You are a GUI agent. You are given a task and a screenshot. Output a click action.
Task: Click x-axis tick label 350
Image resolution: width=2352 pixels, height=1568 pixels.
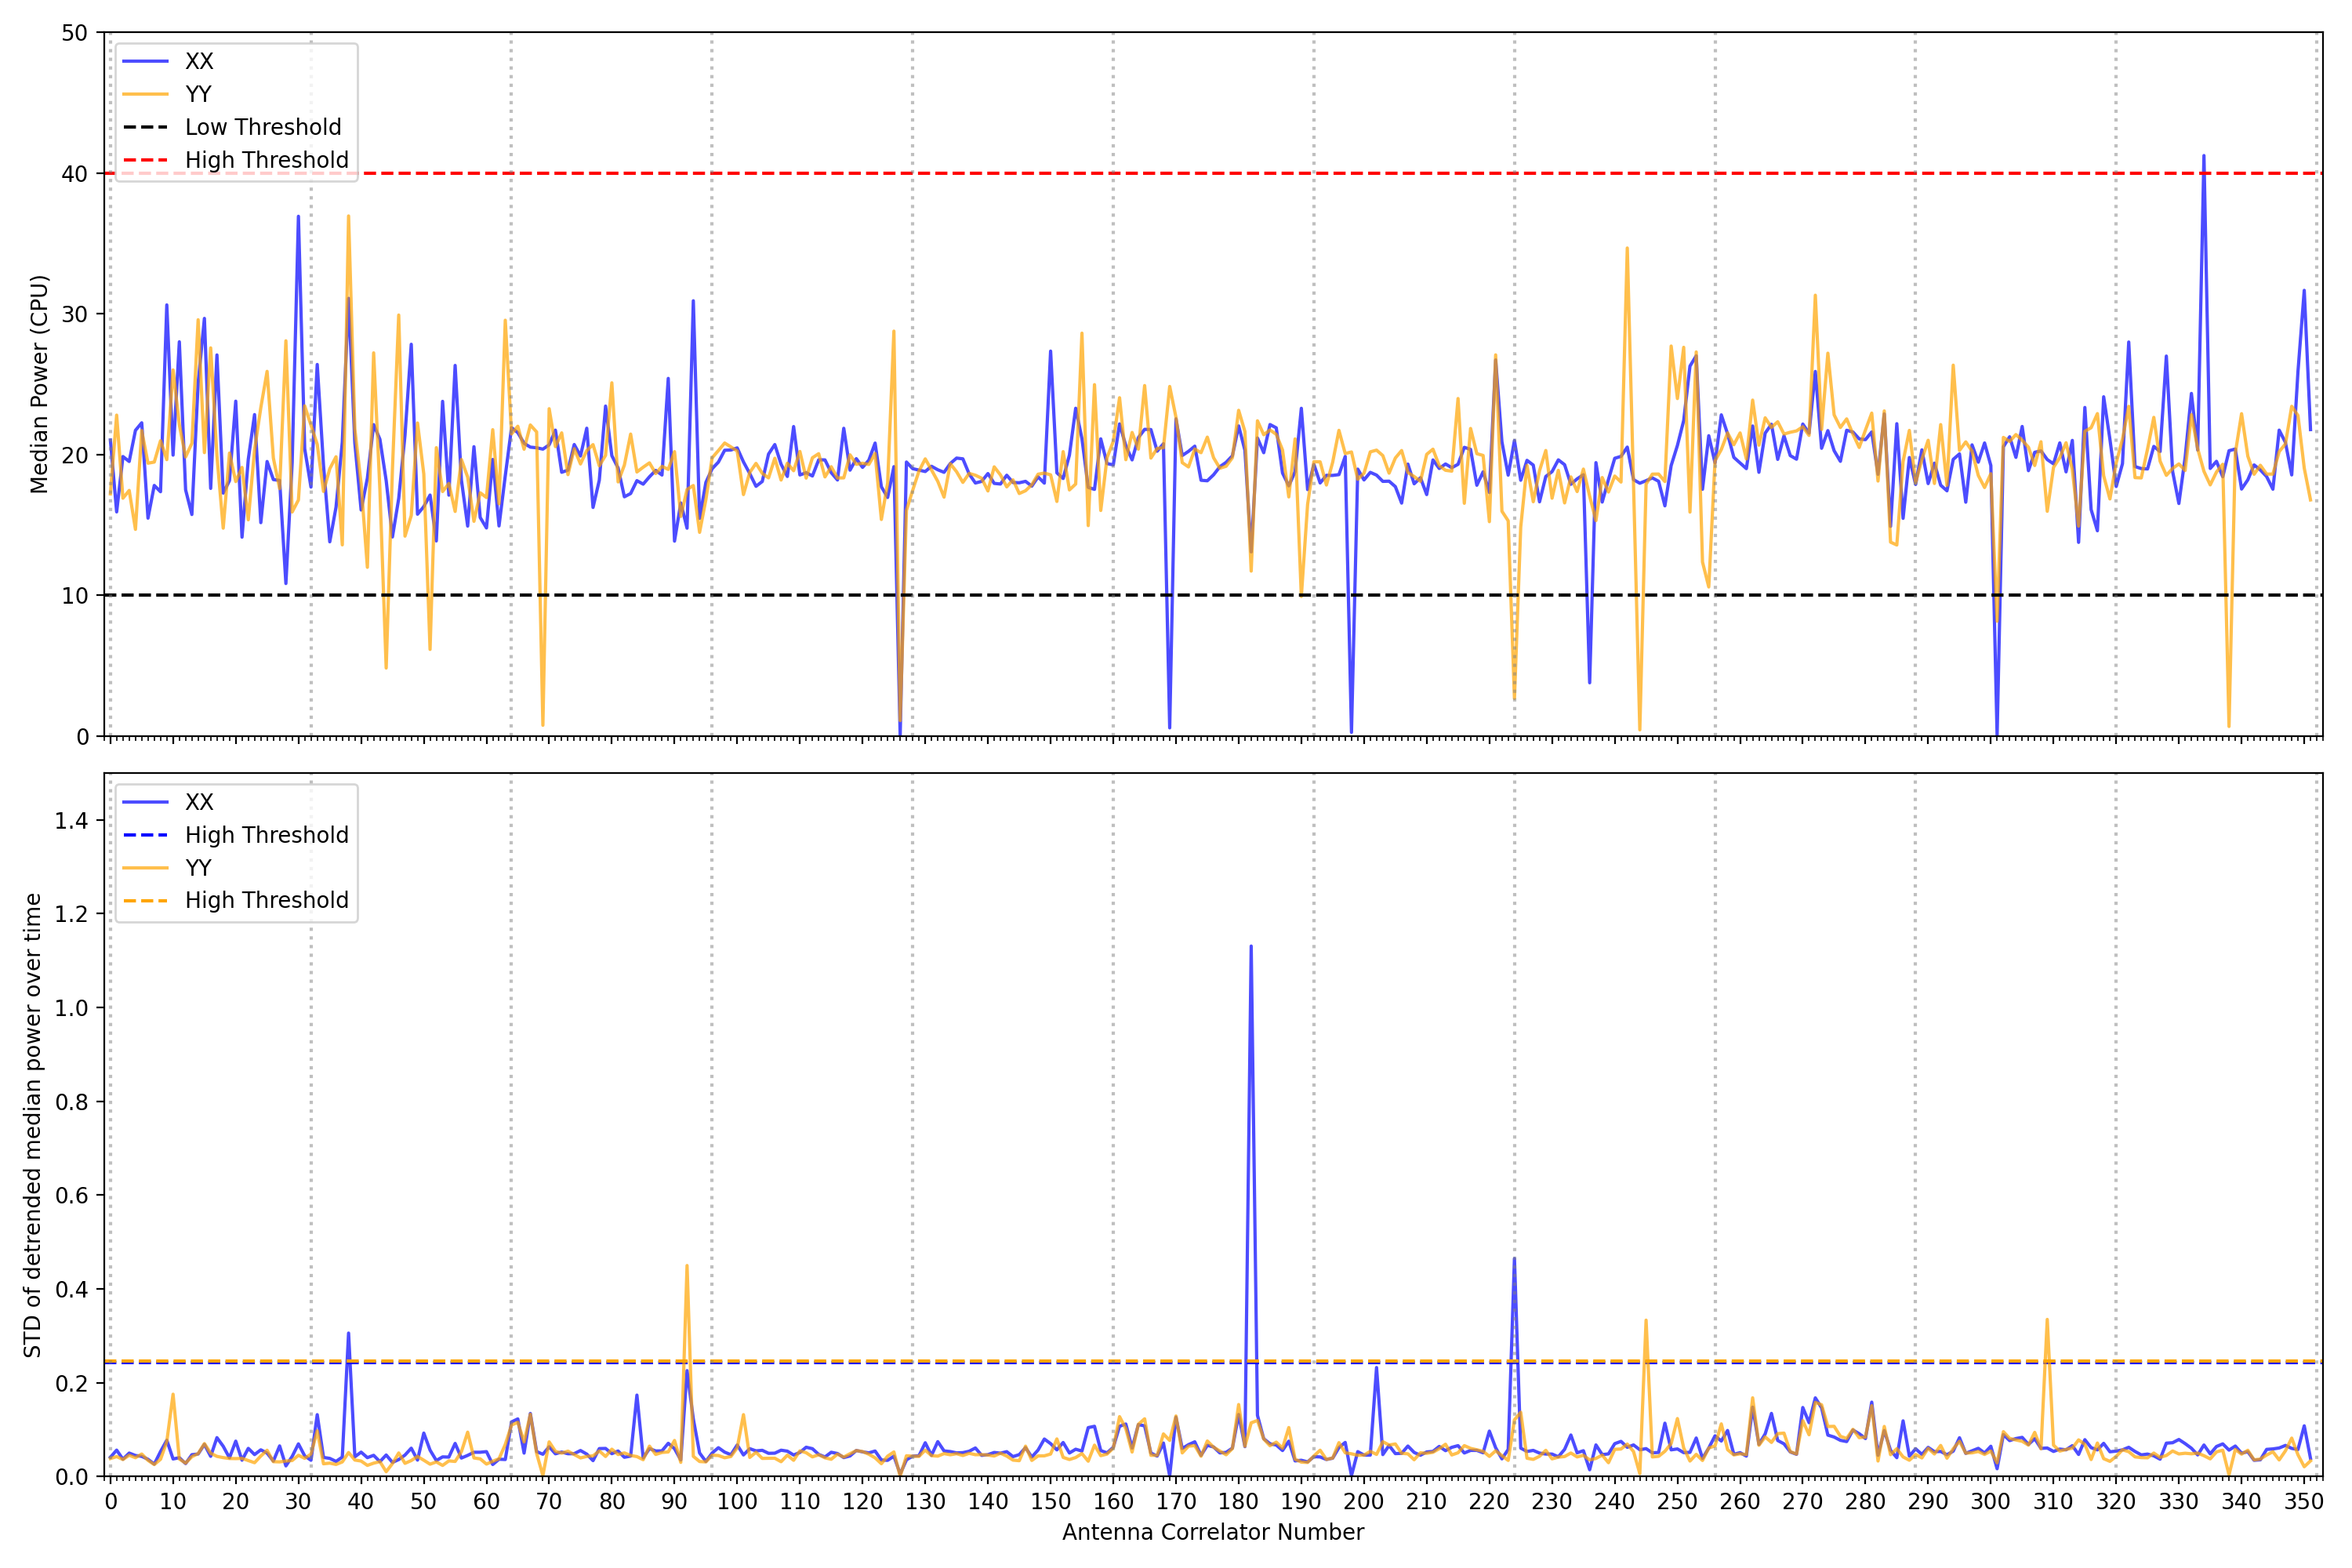[2303, 1502]
